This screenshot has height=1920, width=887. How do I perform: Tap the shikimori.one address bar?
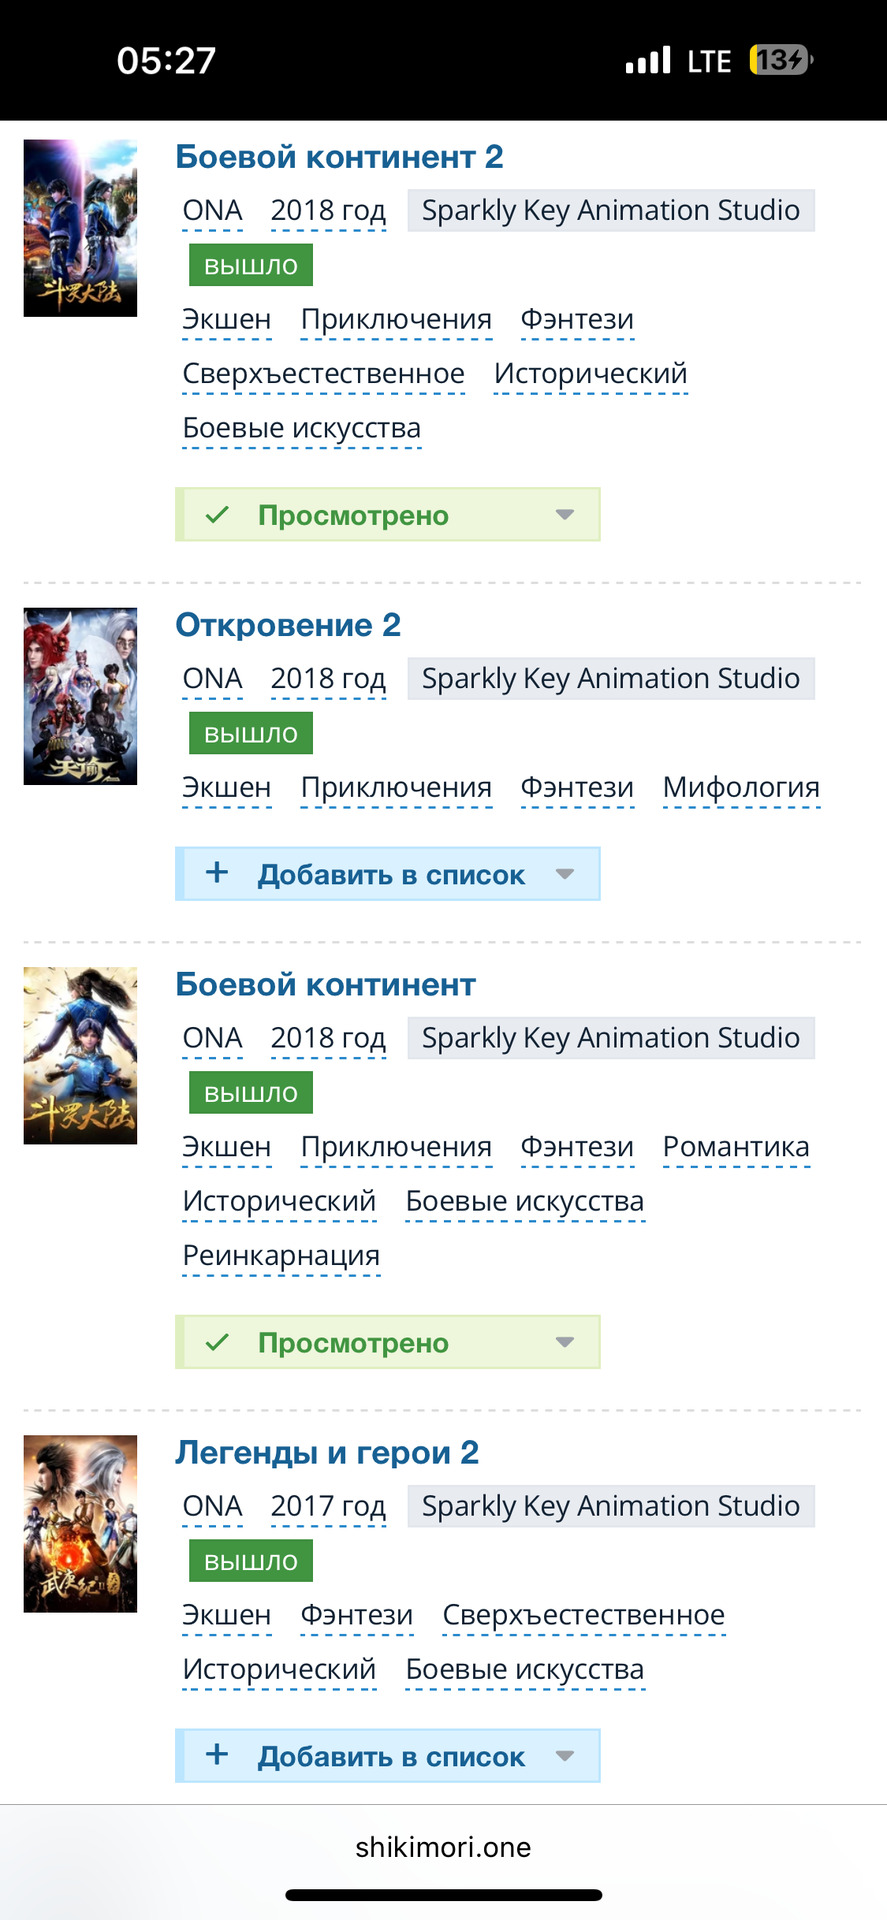coord(443,1847)
